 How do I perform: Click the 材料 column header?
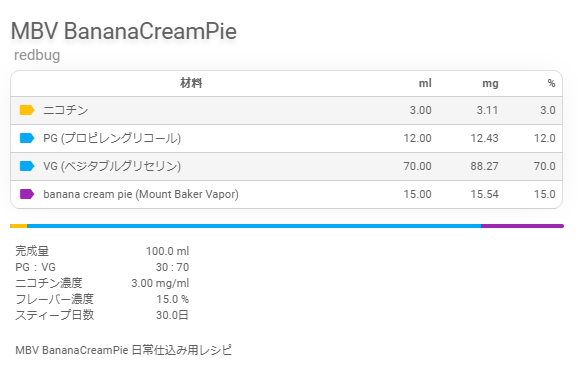[x=191, y=83]
